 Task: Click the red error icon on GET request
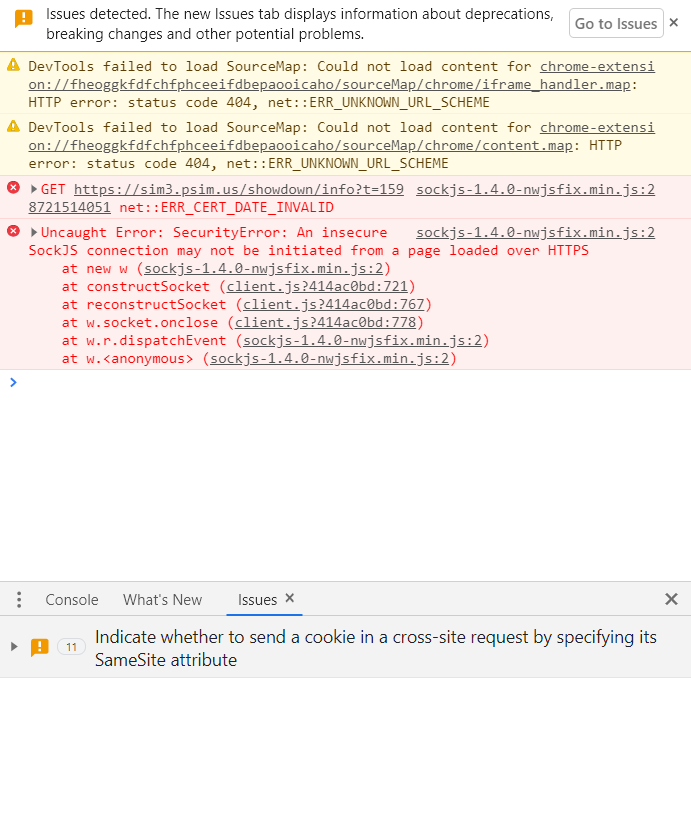[13, 188]
